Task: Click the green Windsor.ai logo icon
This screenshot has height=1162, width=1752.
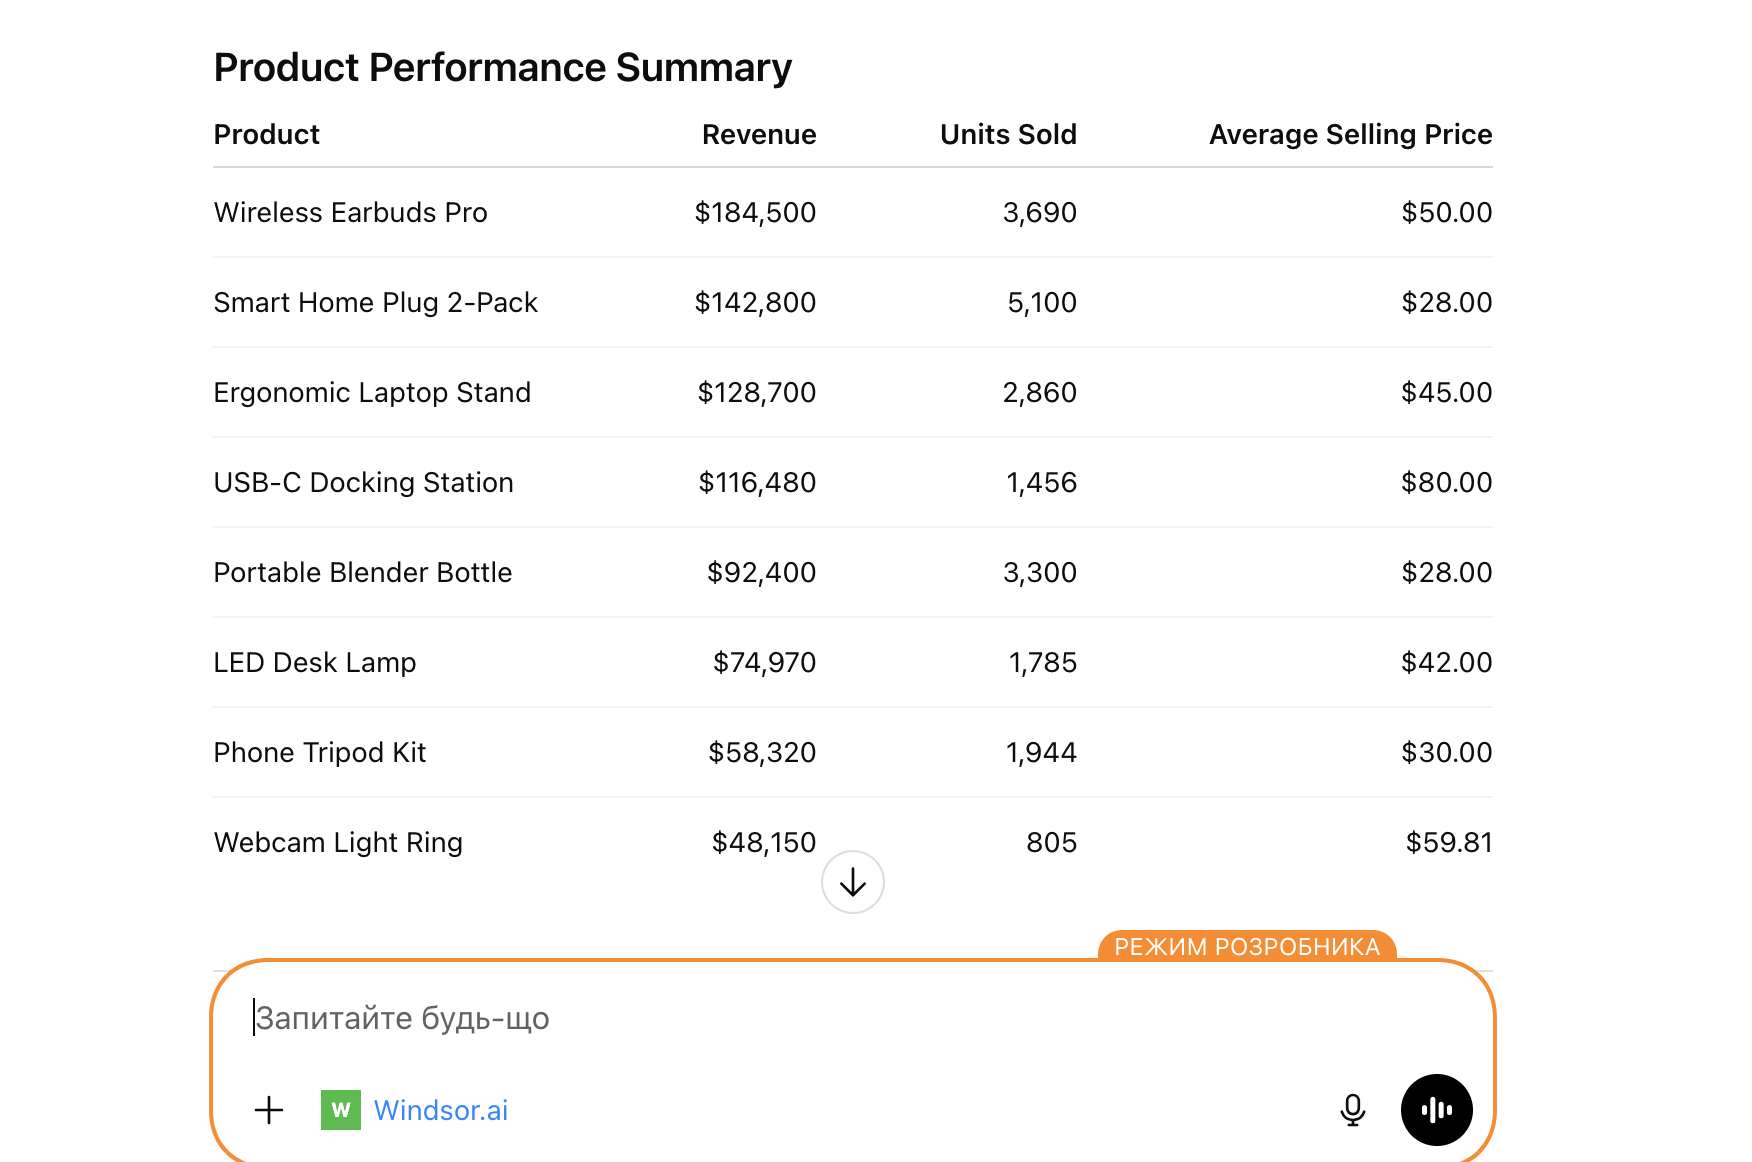Action: coord(341,1110)
